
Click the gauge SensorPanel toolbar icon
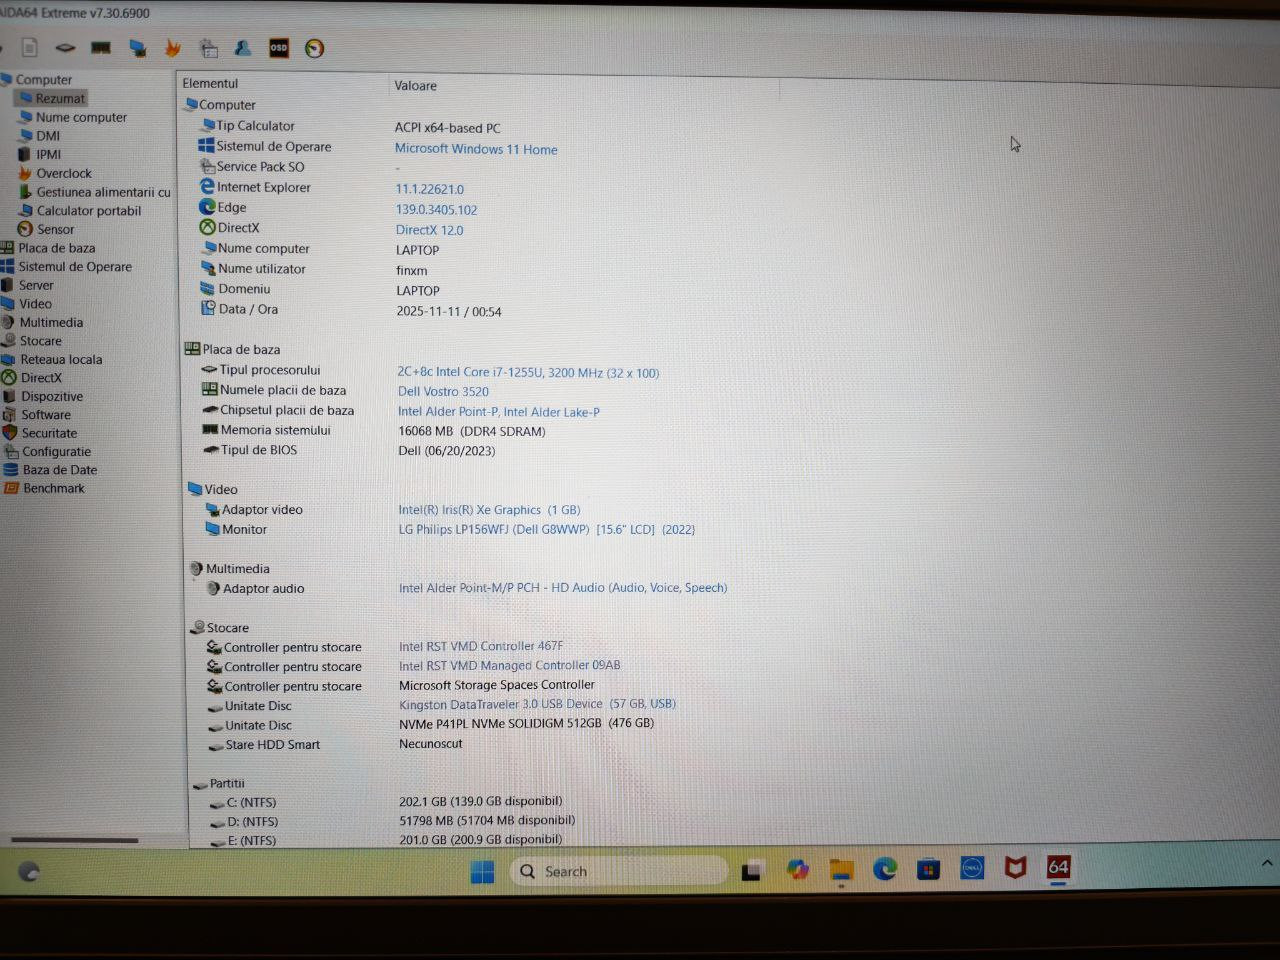click(x=314, y=48)
